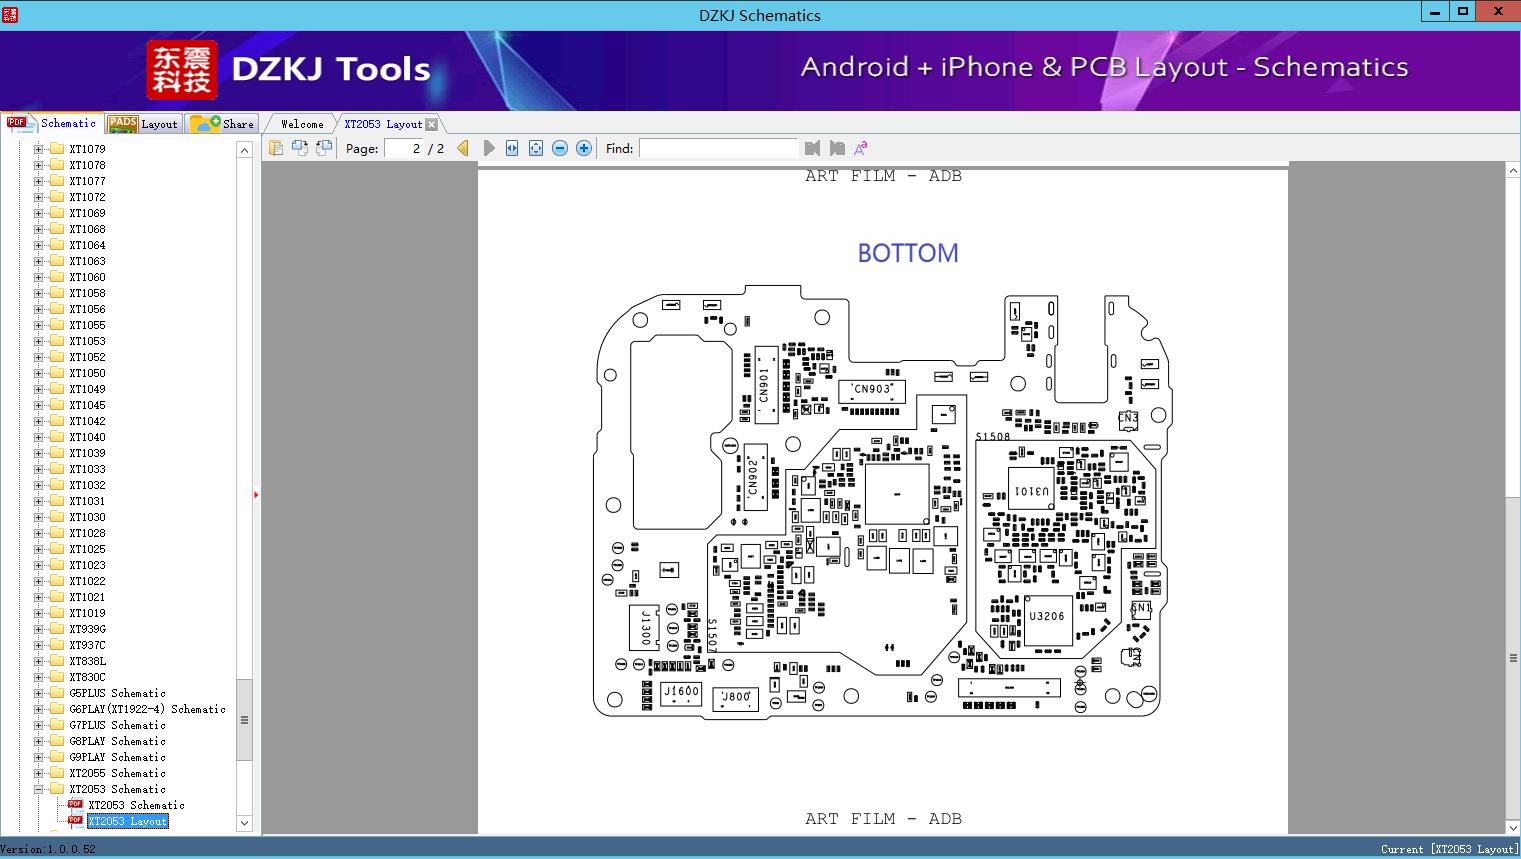Find the next search result
Screen dimensions: 1521x859
tap(837, 148)
